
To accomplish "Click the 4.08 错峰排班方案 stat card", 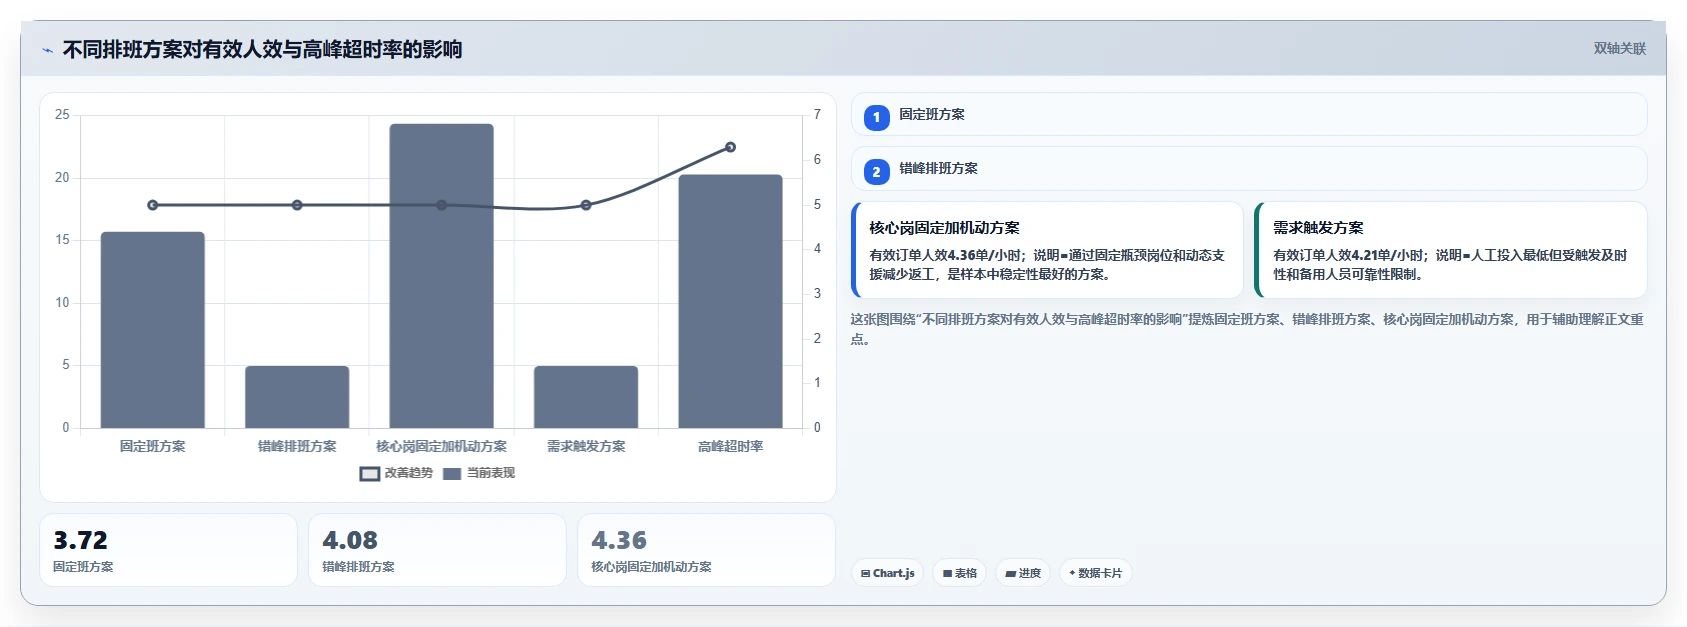I will [437, 550].
